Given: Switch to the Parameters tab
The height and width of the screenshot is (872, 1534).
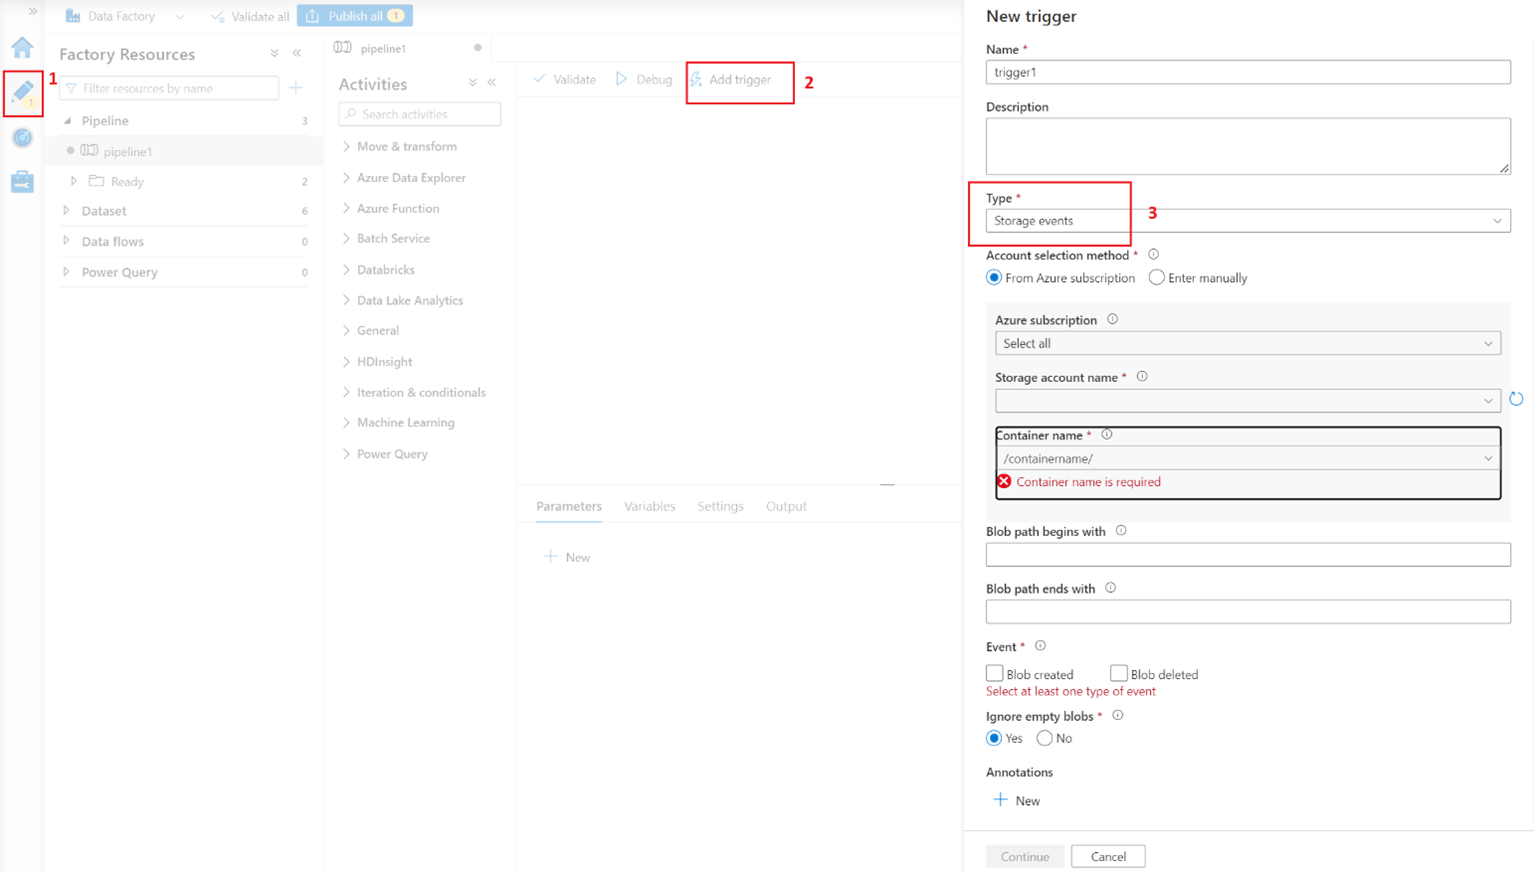Looking at the screenshot, I should tap(569, 506).
